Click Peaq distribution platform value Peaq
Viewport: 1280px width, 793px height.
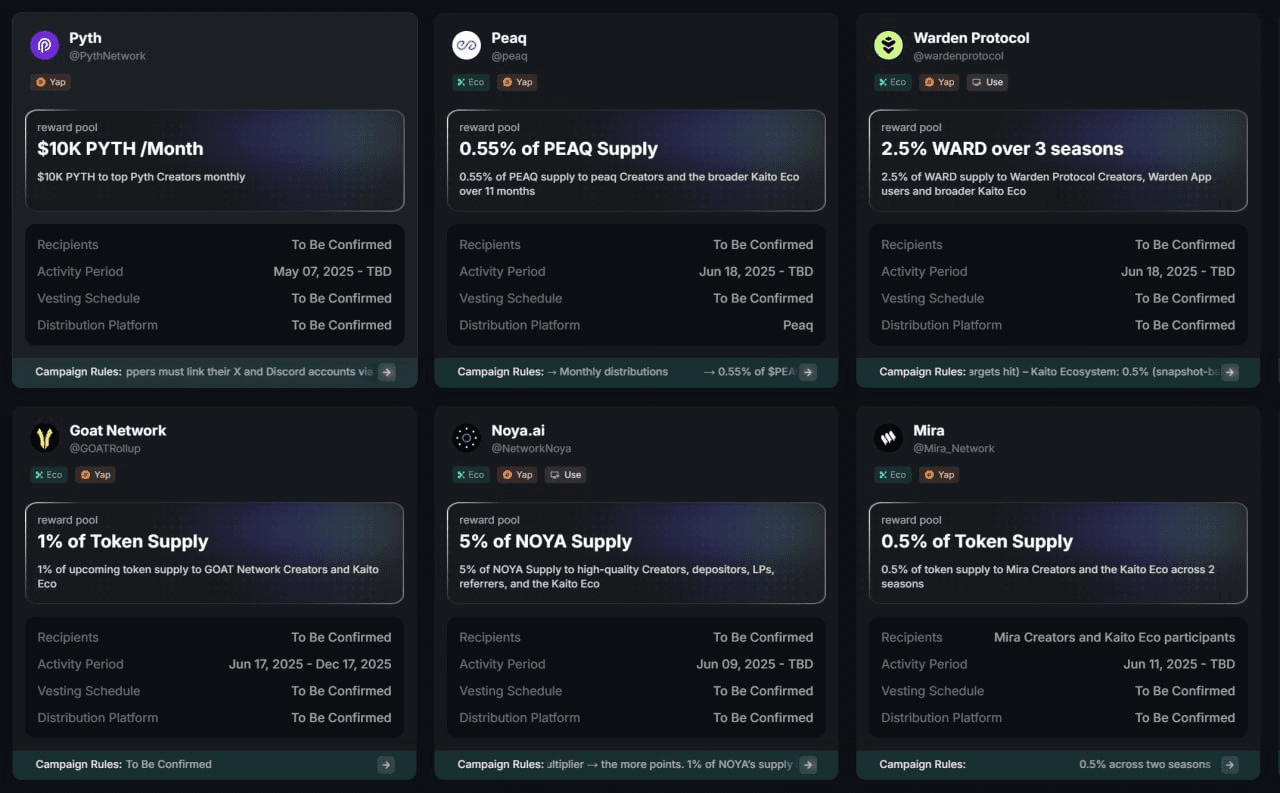(x=798, y=326)
